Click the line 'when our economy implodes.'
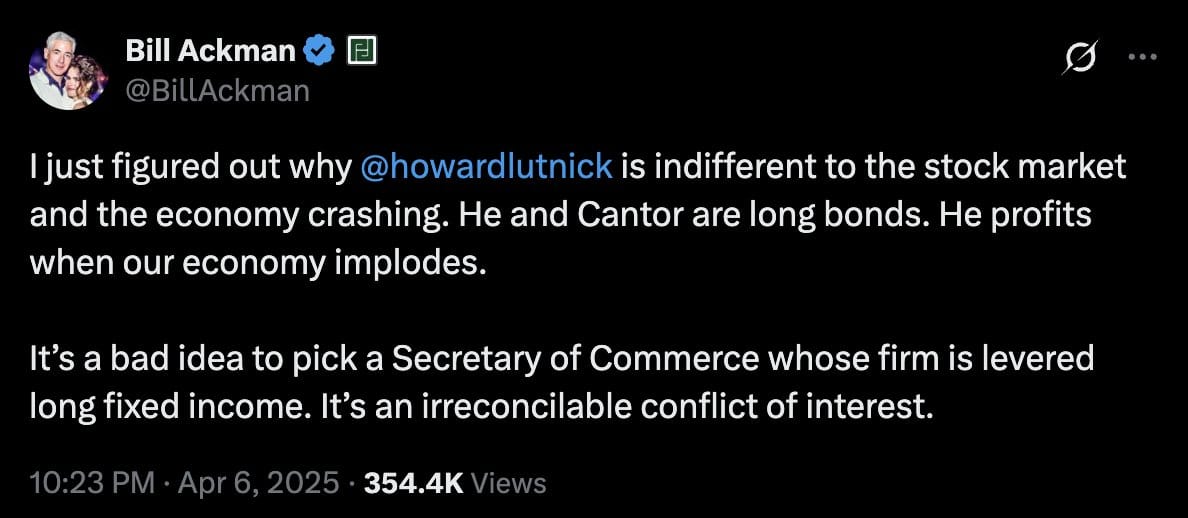This screenshot has height=518, width=1188. pyautogui.click(x=255, y=264)
